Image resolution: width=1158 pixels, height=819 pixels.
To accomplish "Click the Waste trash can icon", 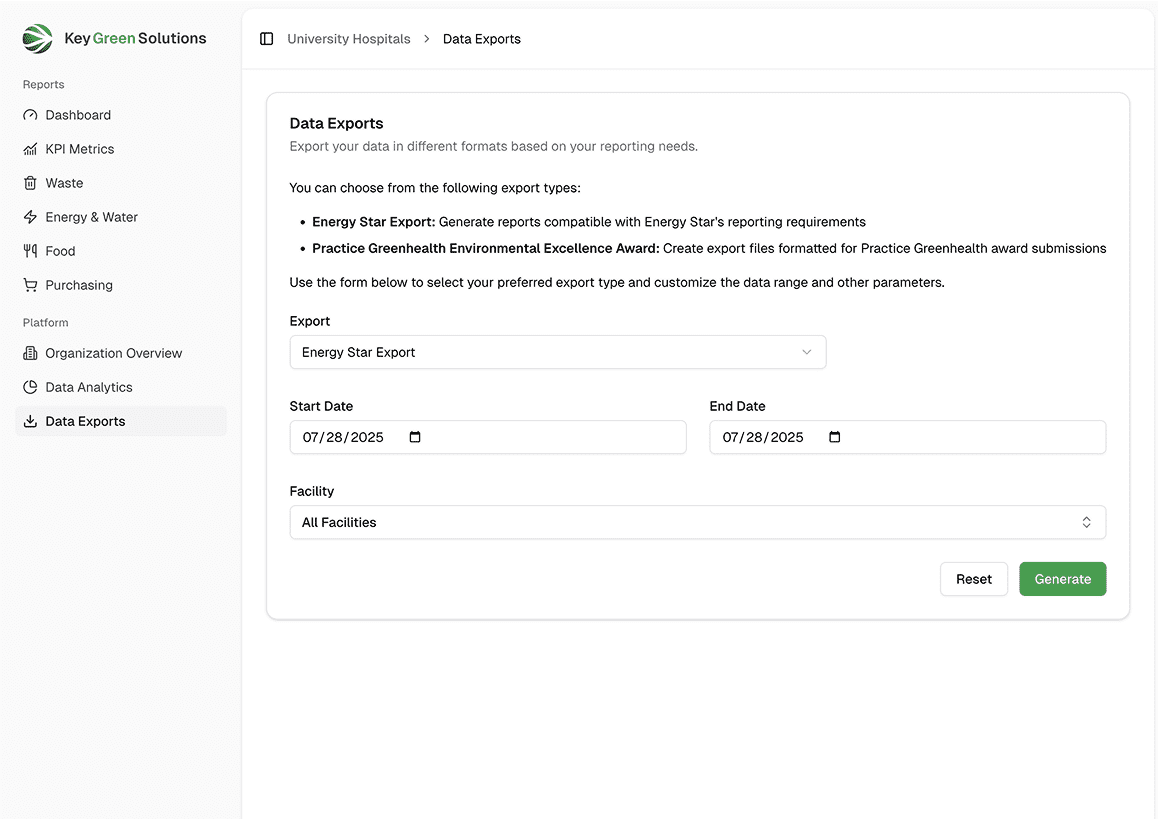I will click(x=30, y=183).
